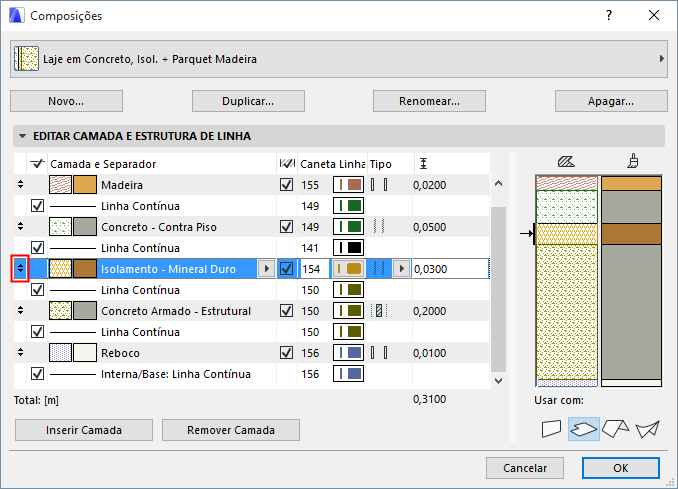Open pen color swatch for first Linha Contínua 149
This screenshot has width=678, height=489.
click(x=349, y=206)
